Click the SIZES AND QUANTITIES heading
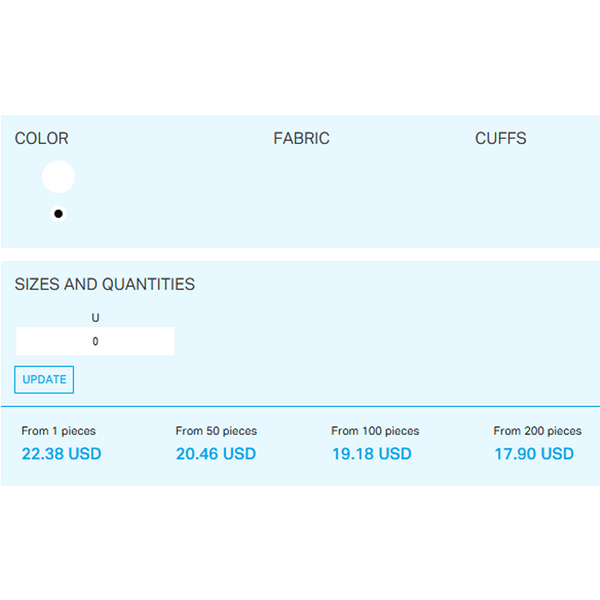Screen dimensions: 600x600 105,284
